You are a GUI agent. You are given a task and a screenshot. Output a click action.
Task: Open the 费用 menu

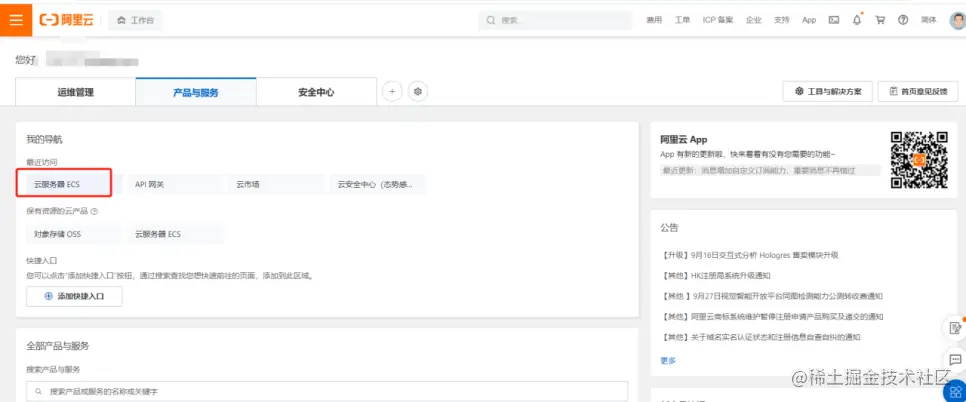pyautogui.click(x=654, y=20)
